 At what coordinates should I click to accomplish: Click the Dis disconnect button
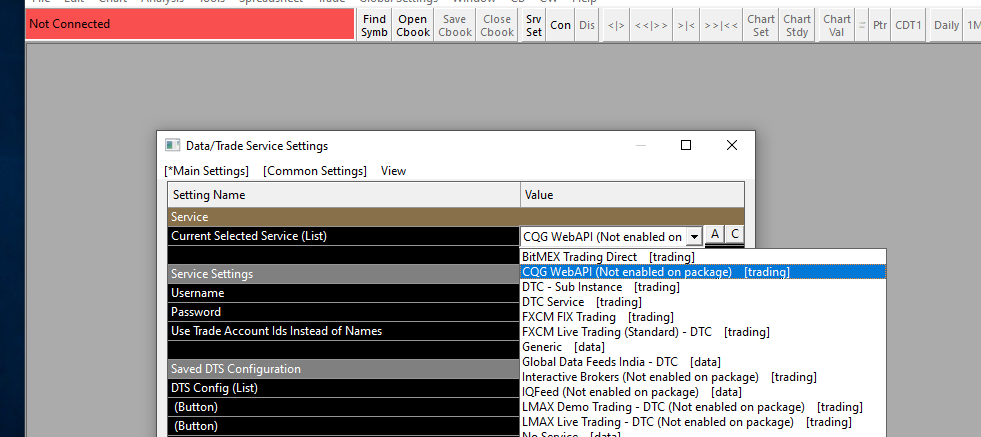point(587,26)
